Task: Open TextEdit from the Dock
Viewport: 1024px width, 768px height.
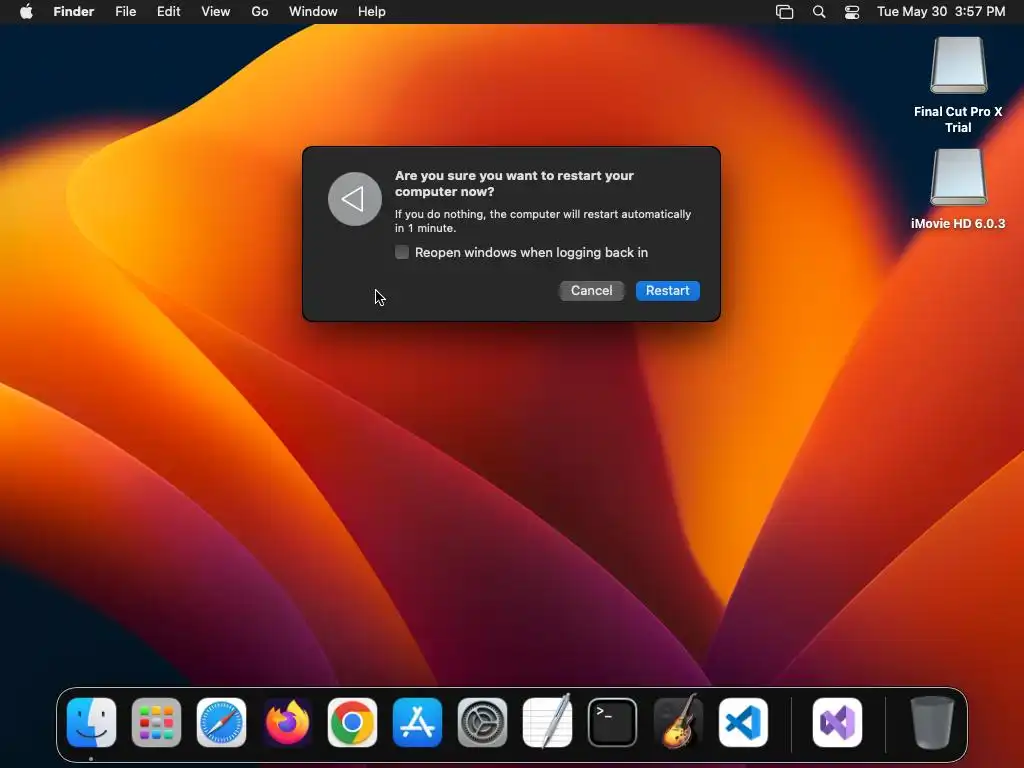Action: [x=548, y=722]
